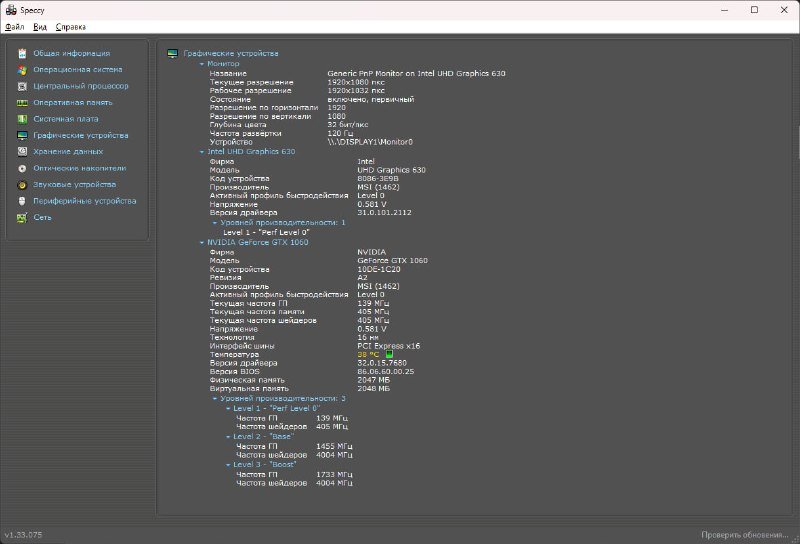The width and height of the screenshot is (800, 544).
Task: Click the NVIDIA driver version 32.0.15.7680
Action: tap(382, 363)
